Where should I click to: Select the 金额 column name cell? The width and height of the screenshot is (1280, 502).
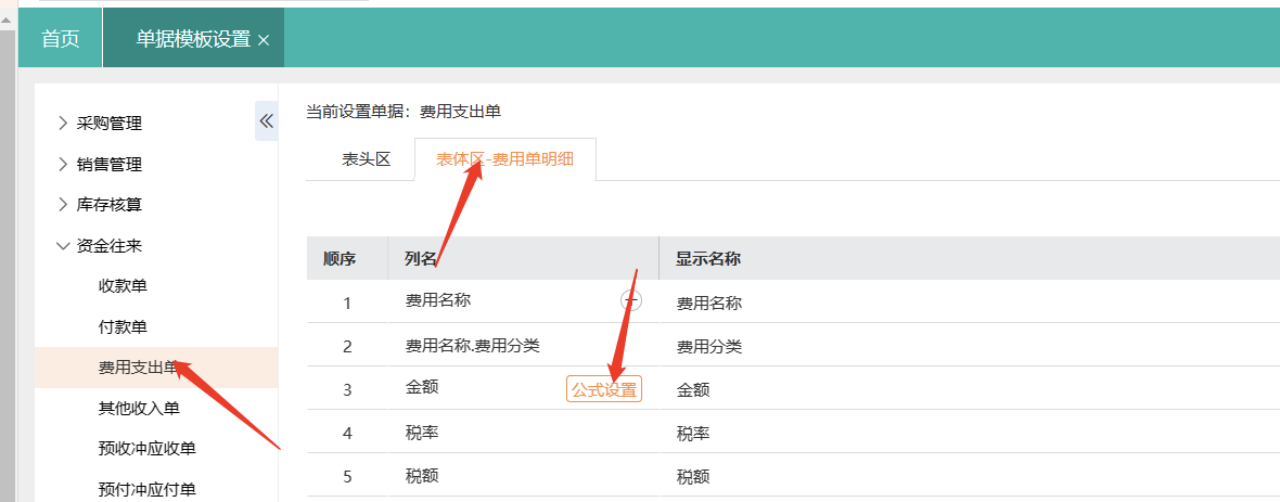coord(421,386)
